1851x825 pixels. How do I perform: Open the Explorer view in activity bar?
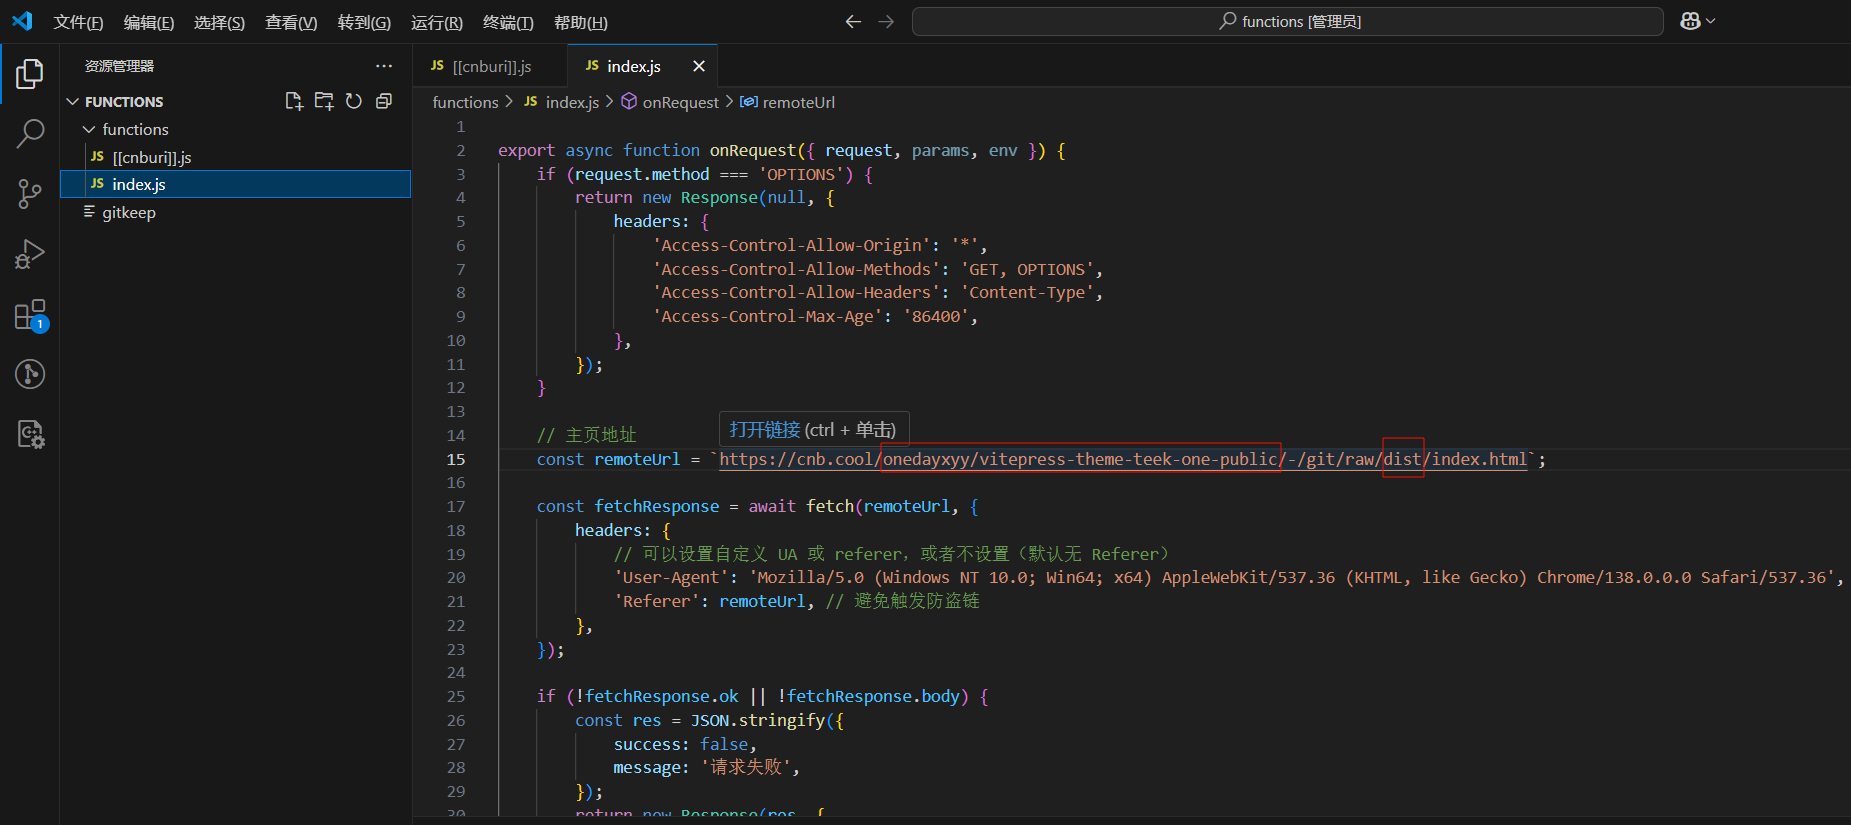[x=30, y=73]
